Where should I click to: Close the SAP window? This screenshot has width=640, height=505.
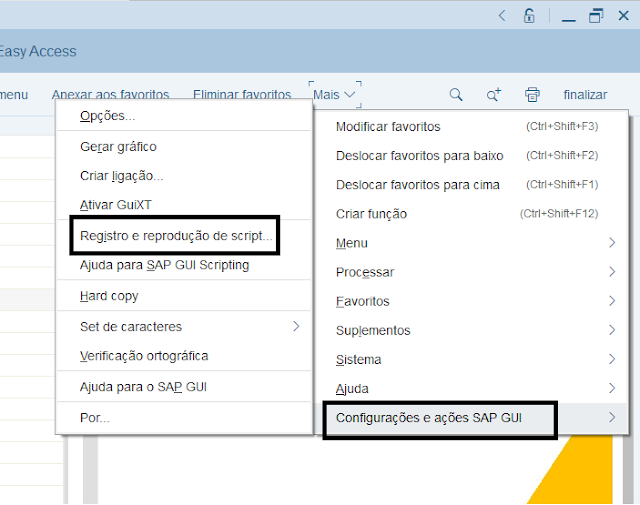tap(623, 16)
